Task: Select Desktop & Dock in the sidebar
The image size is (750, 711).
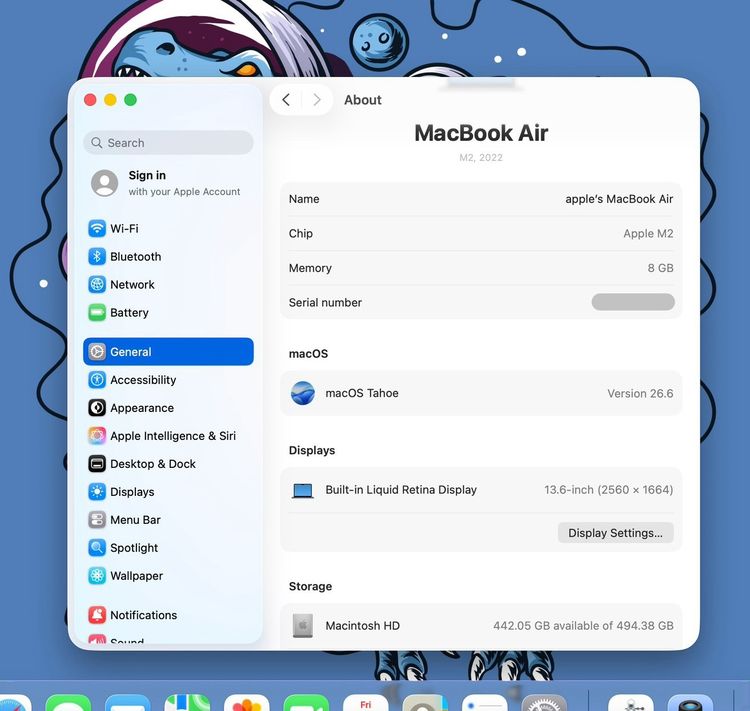Action: click(x=168, y=464)
